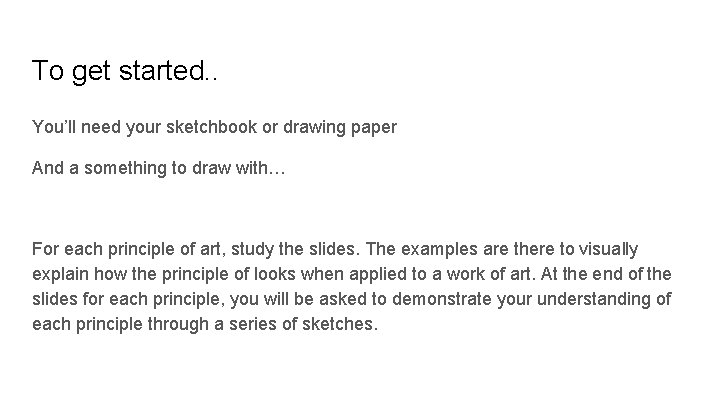Click the word "You'll" starting the first line

(53, 128)
